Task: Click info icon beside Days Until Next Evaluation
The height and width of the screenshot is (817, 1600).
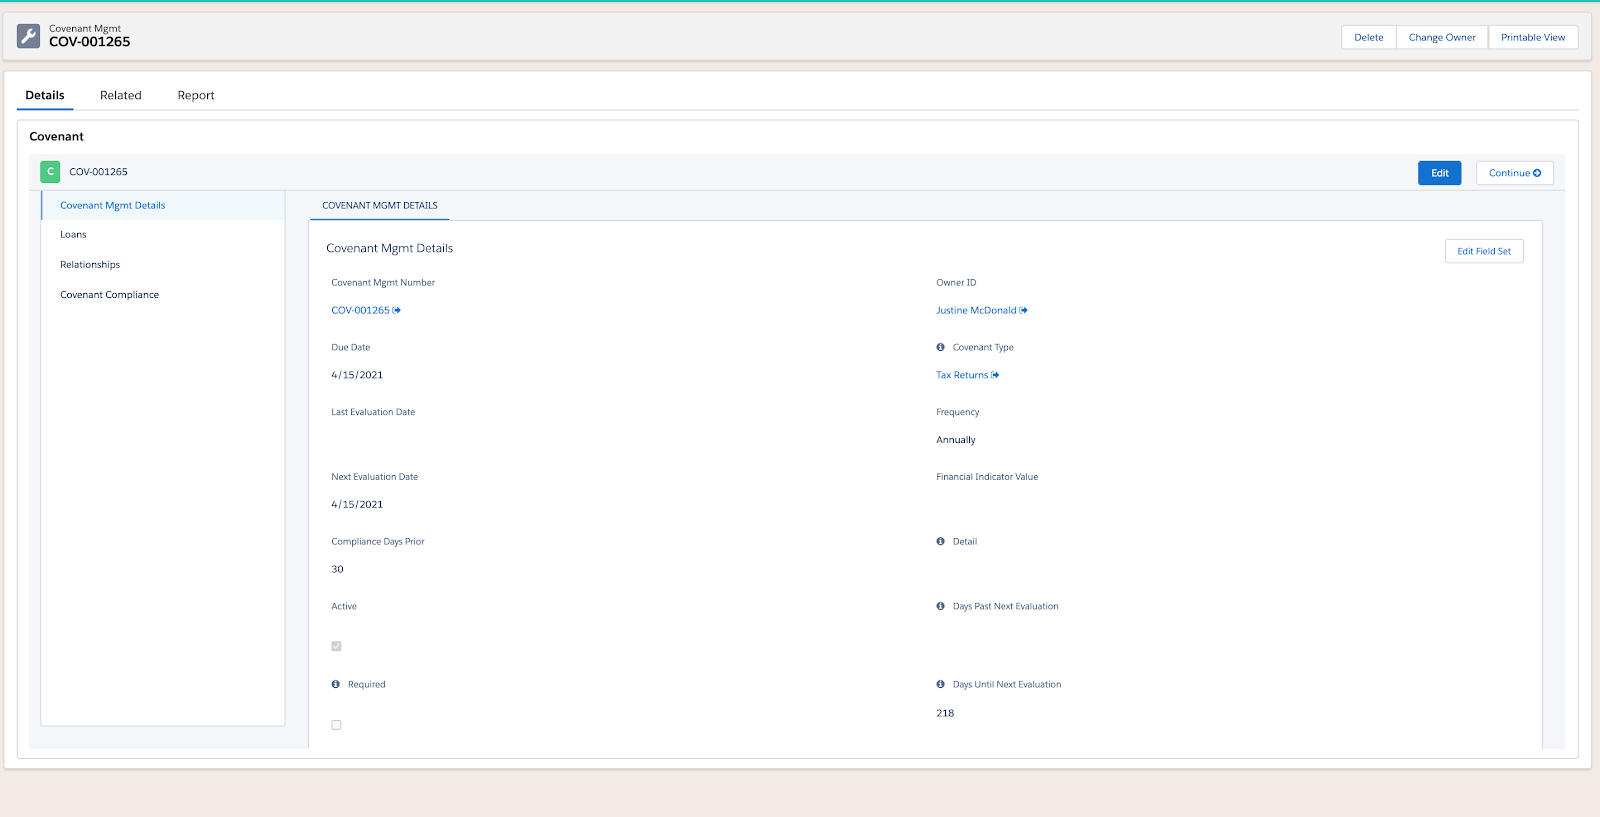Action: coord(940,684)
